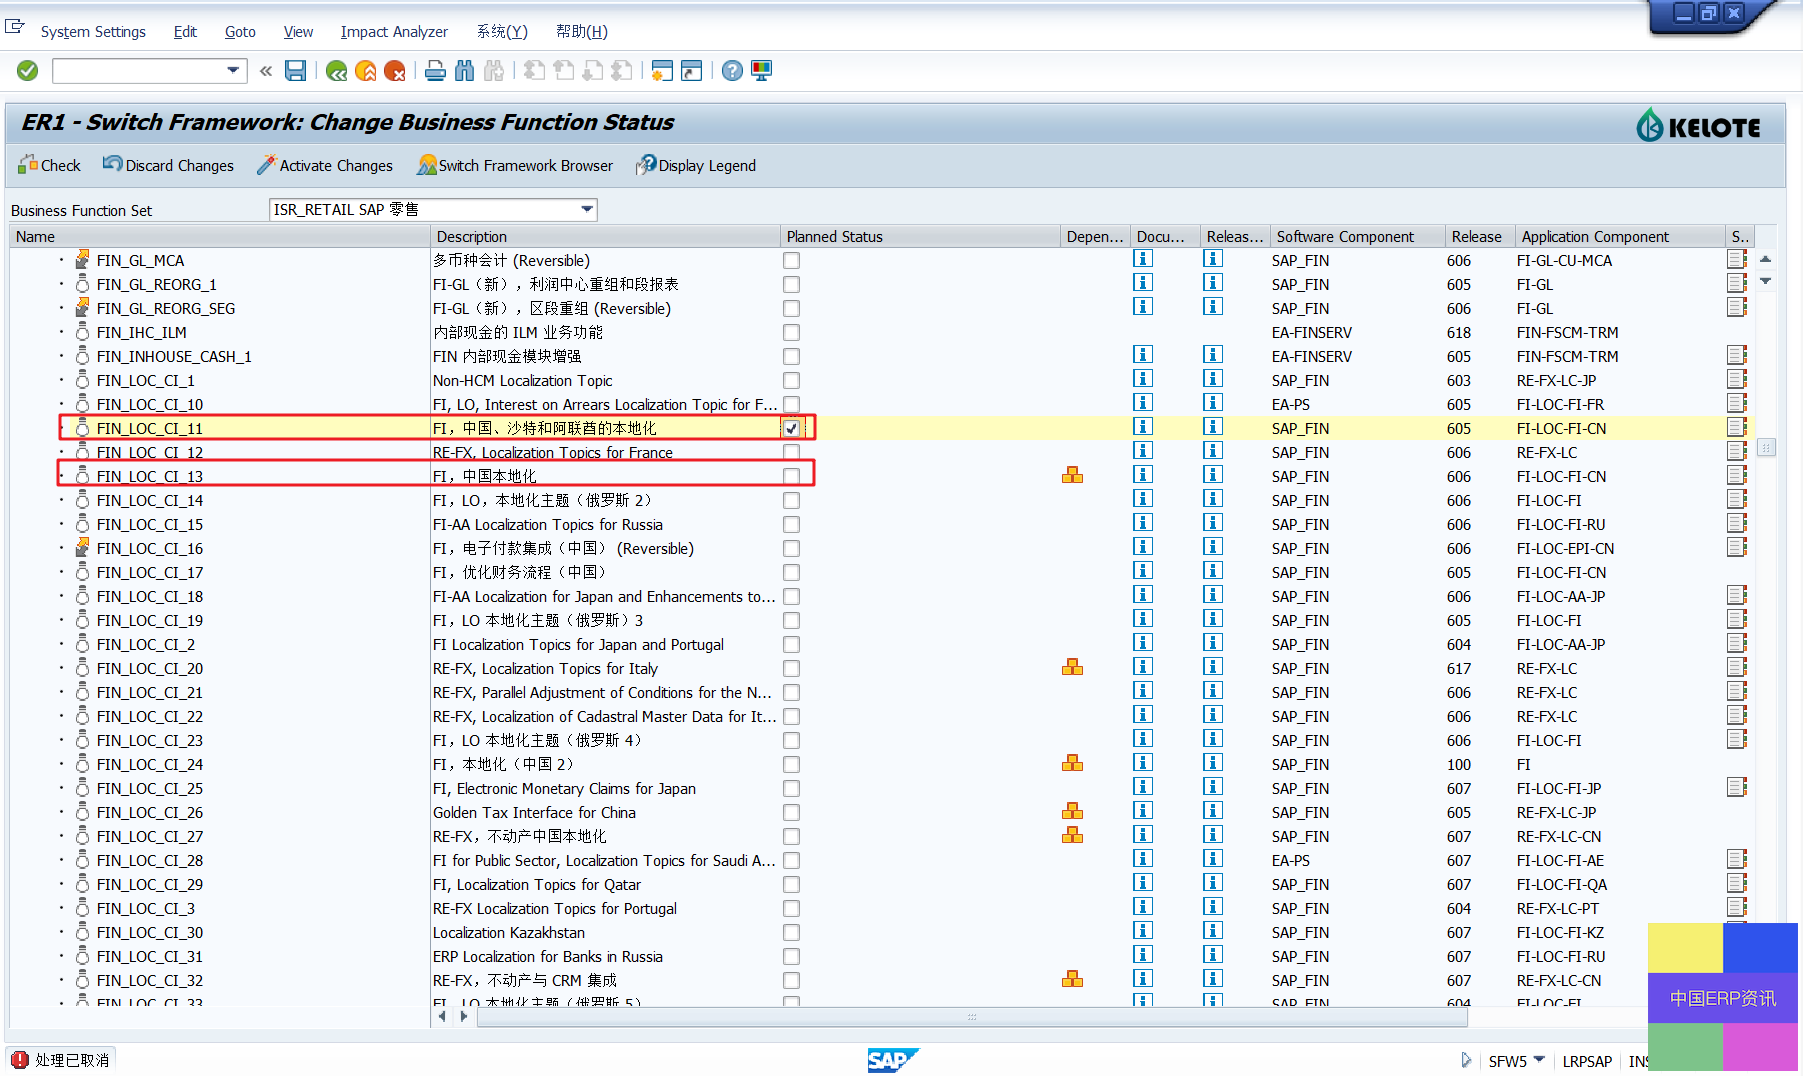Show dependencies icon for FIN_LOC_CI_24
Screen dimensions: 1803x1076
1072,763
